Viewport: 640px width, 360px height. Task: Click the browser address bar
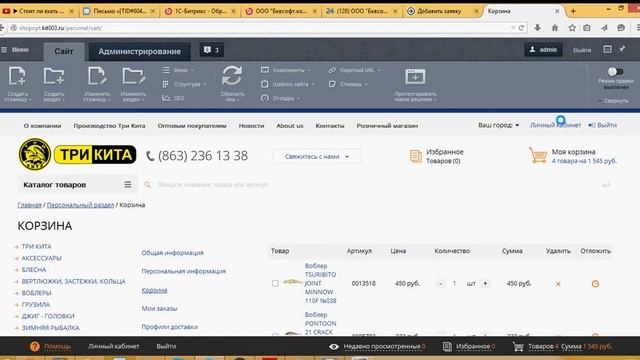(261, 28)
